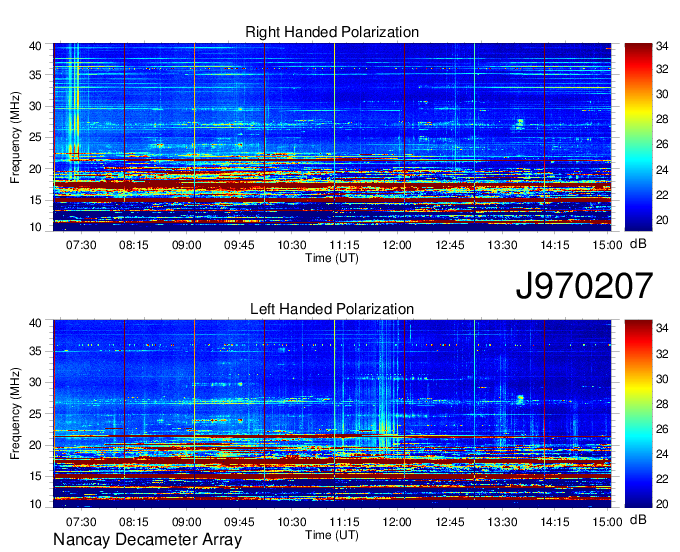Click the left-handed polarization spectrogram
This screenshot has width=680, height=552.
tap(332, 414)
